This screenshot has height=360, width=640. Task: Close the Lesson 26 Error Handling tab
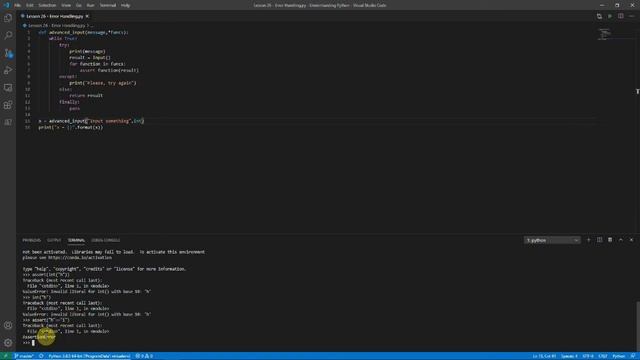tap(87, 16)
